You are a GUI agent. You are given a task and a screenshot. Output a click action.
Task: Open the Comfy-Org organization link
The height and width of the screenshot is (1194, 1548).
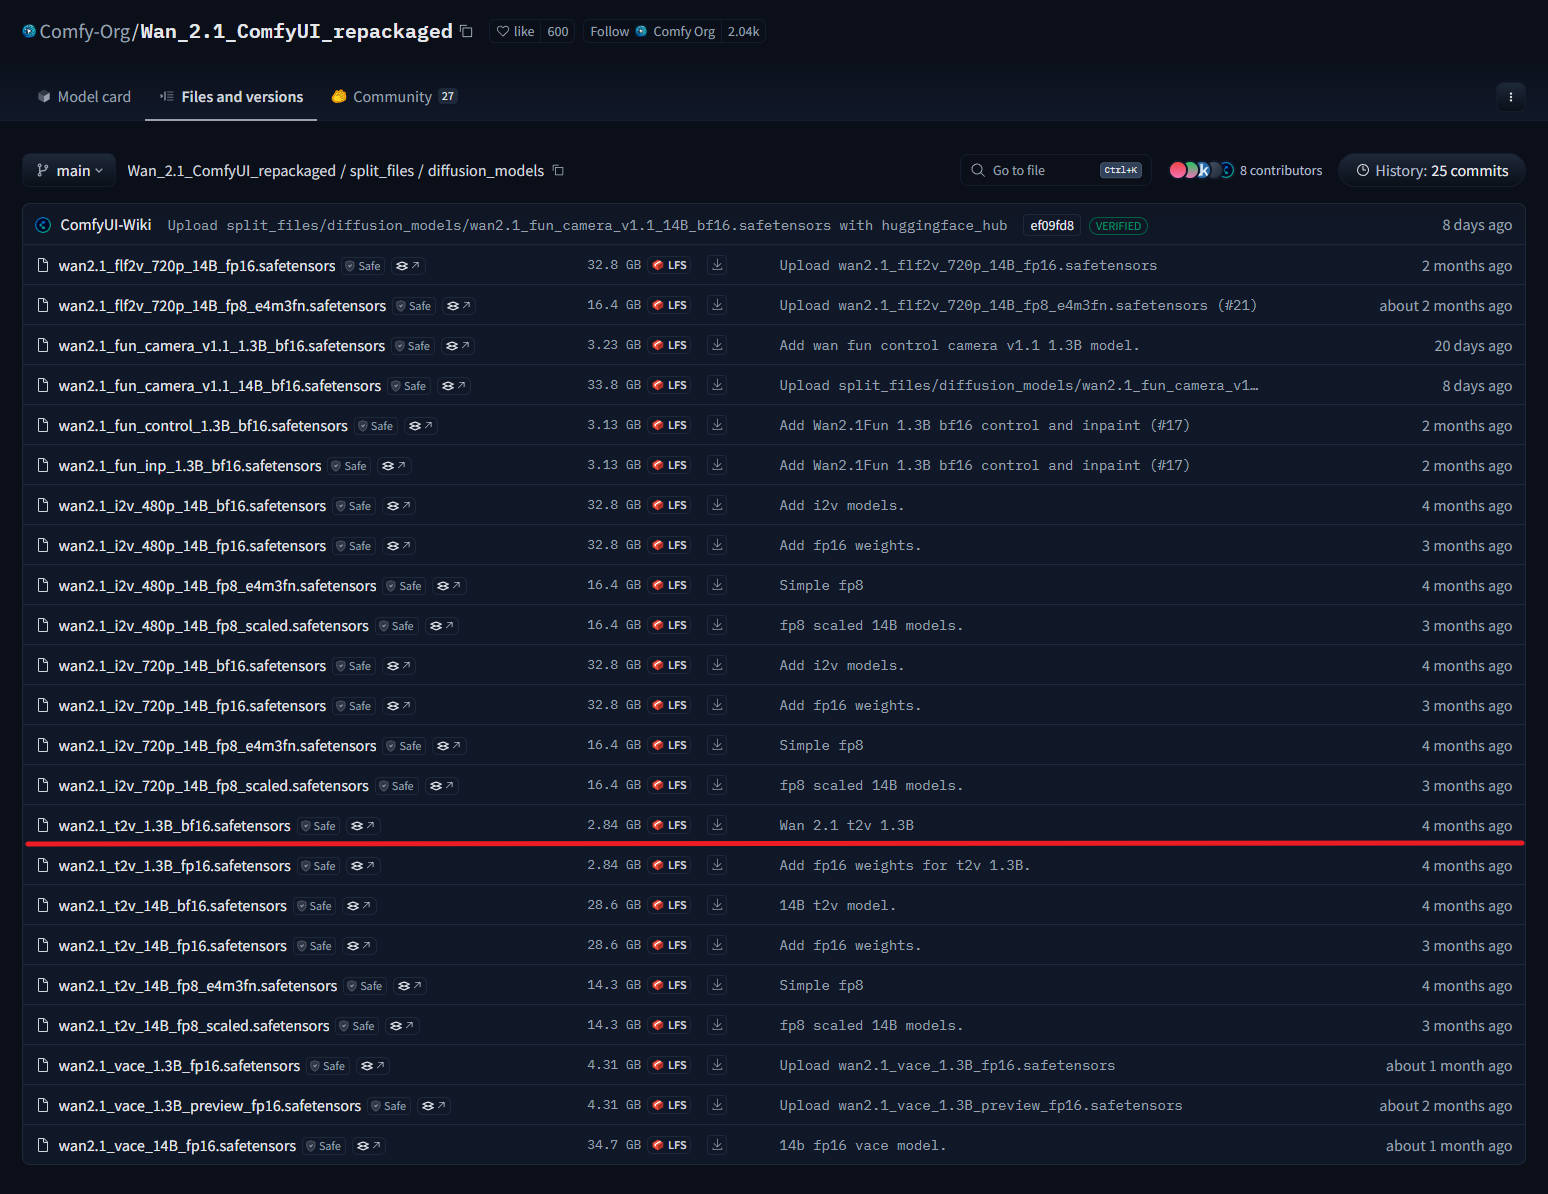point(85,31)
